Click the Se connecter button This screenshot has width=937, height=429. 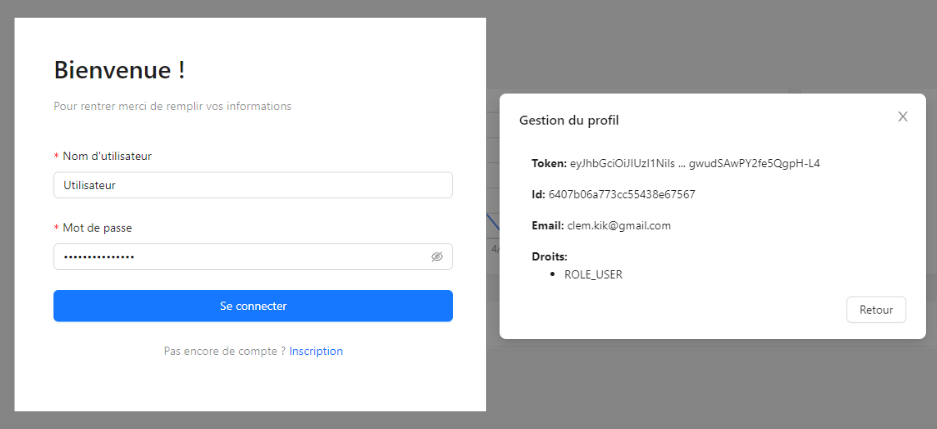tap(253, 306)
